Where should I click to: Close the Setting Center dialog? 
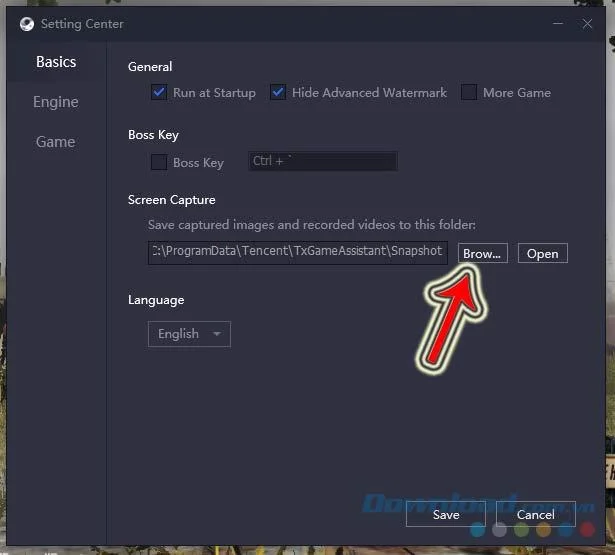pos(587,24)
